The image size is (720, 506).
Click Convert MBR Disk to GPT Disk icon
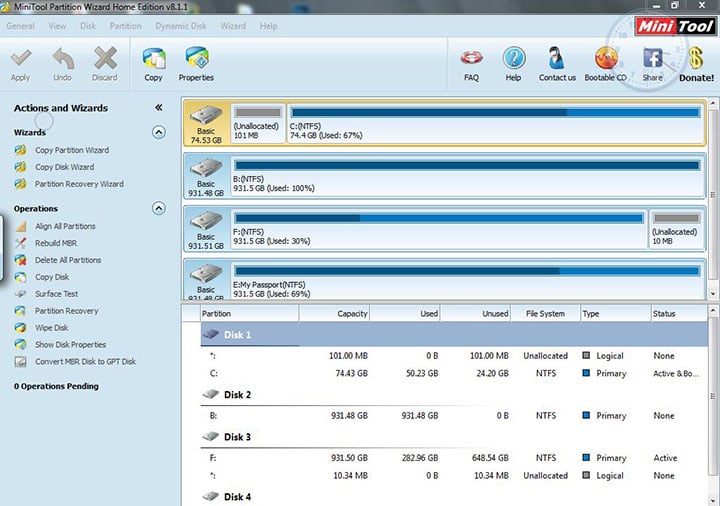(x=20, y=362)
